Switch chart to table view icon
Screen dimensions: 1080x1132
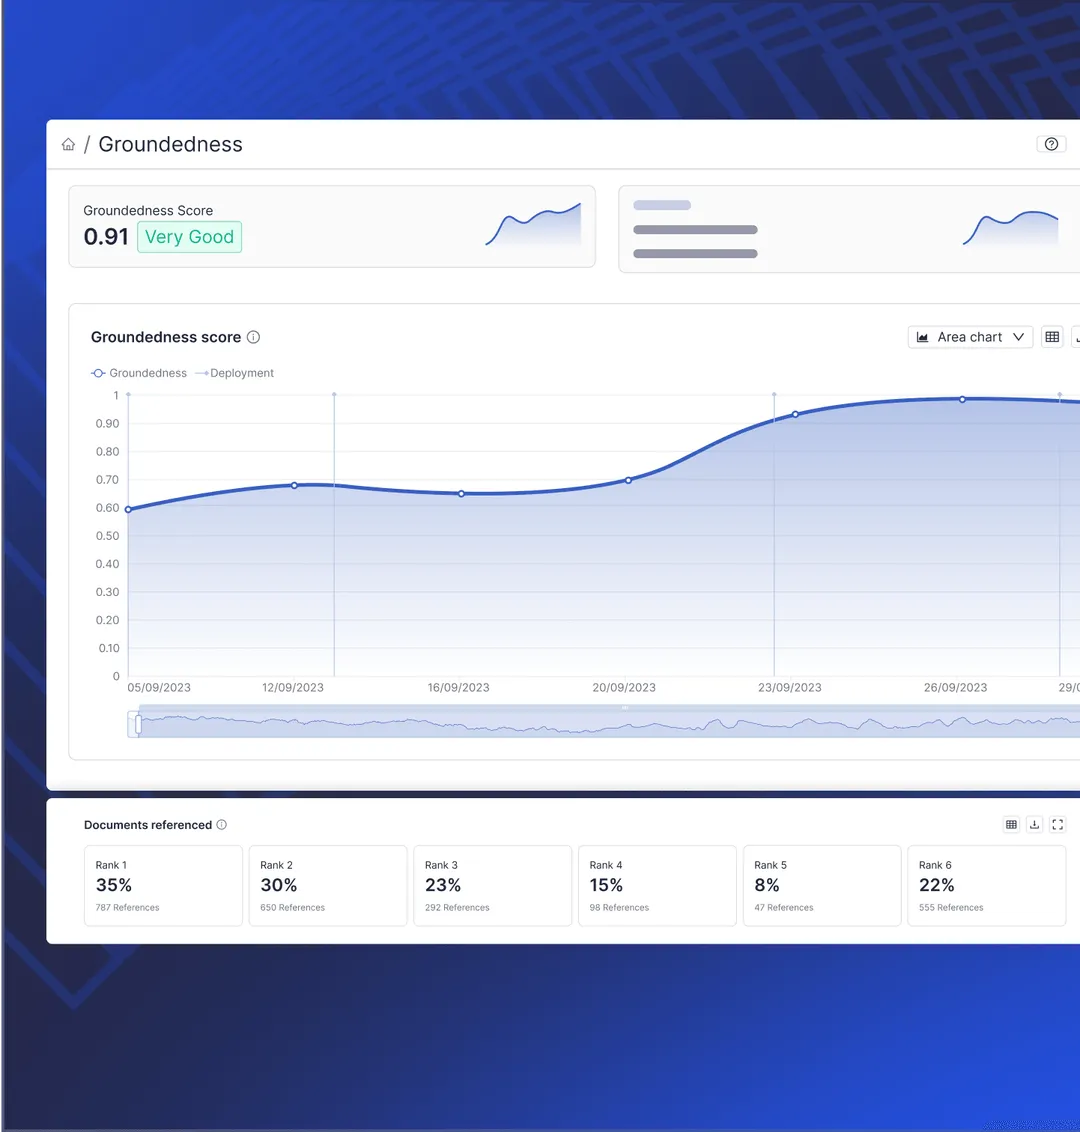pyautogui.click(x=1052, y=337)
